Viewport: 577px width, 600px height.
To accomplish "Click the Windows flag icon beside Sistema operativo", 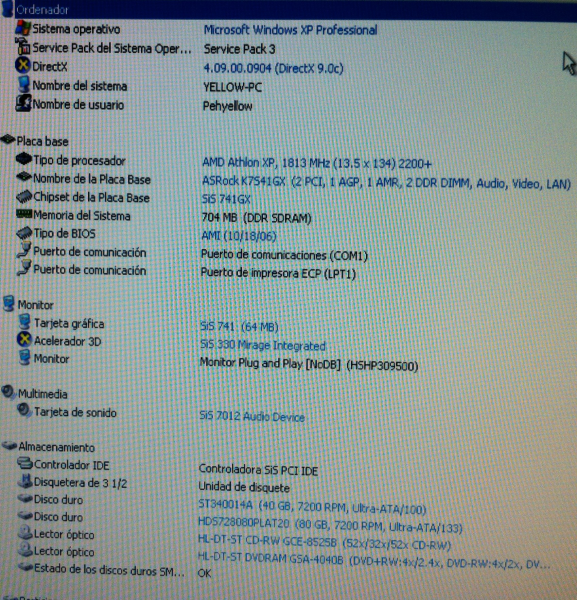I will [23, 28].
